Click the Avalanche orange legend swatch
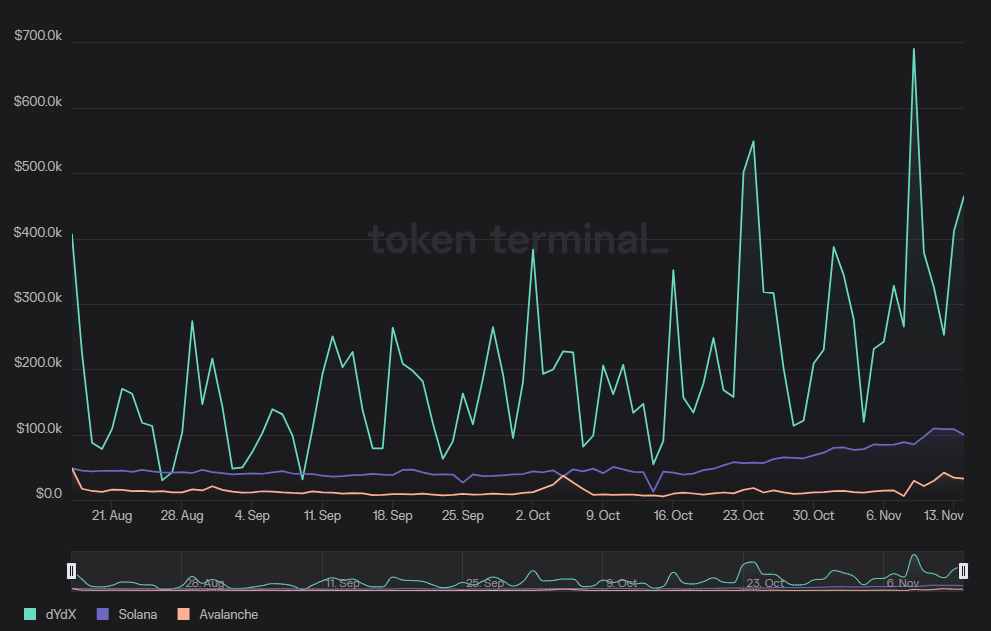Image resolution: width=991 pixels, height=631 pixels. point(182,614)
